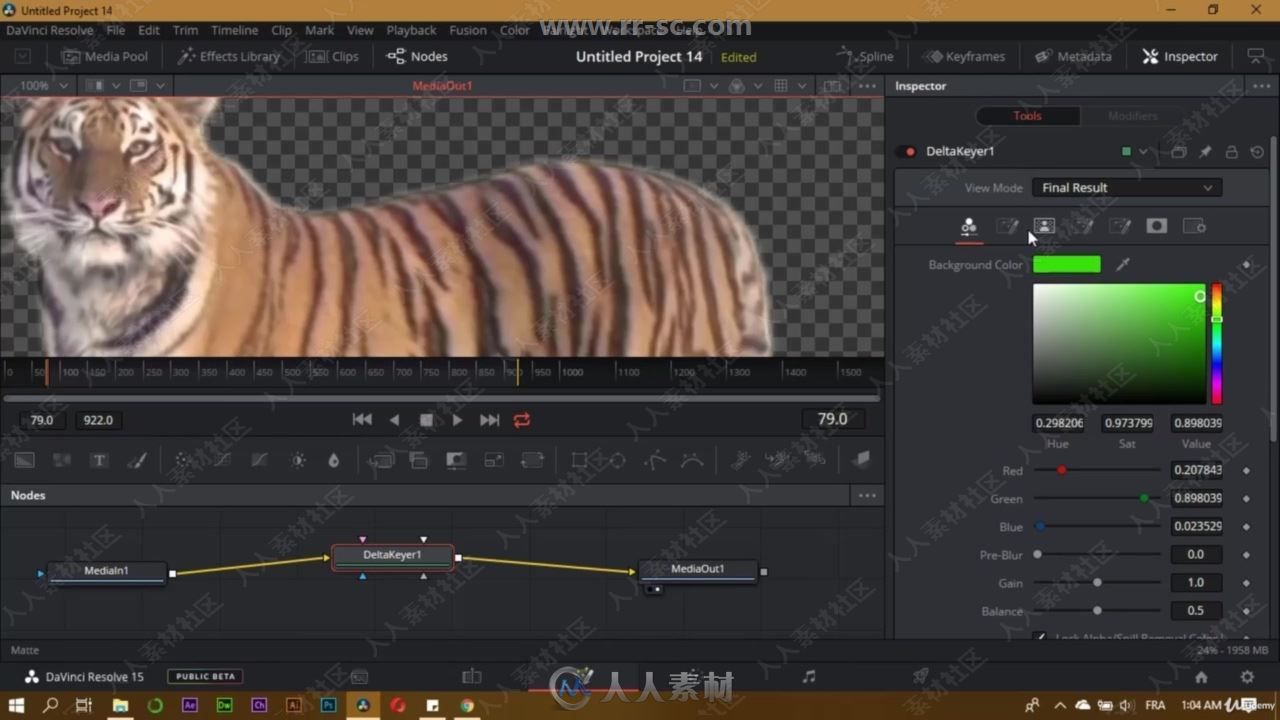Add Matte Control node from toolbar
Viewport: 1280px width, 720px height.
[x=456, y=460]
